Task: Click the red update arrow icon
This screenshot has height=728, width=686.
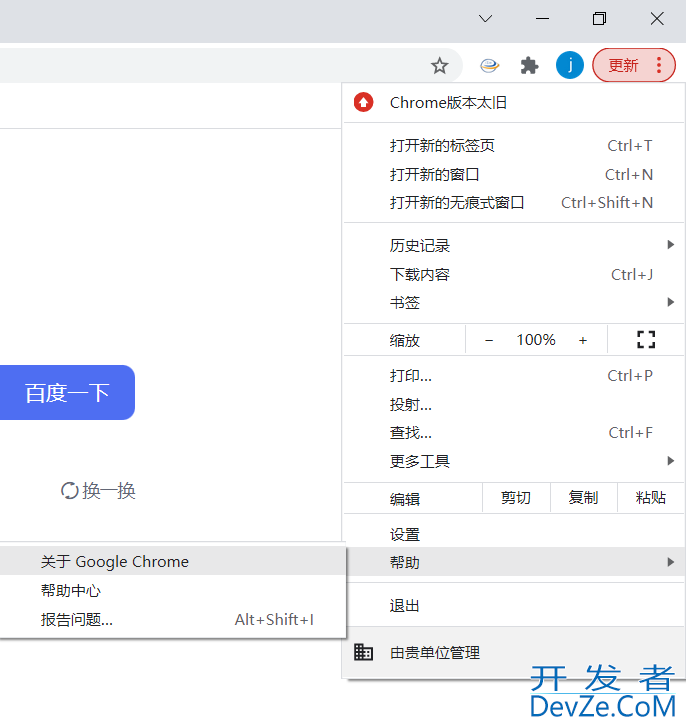Action: click(363, 102)
